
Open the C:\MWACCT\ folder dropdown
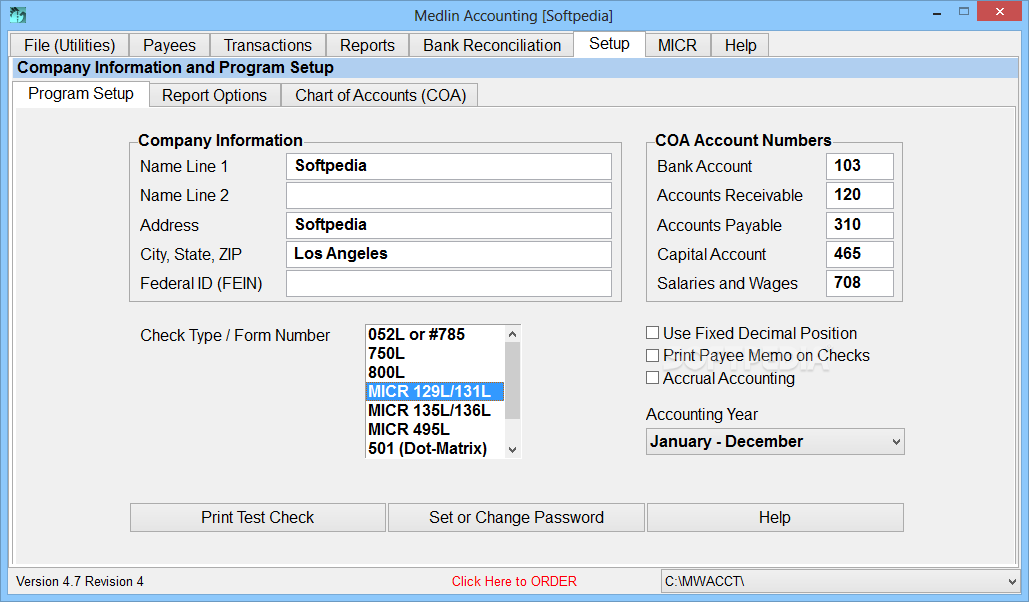pyautogui.click(x=840, y=582)
